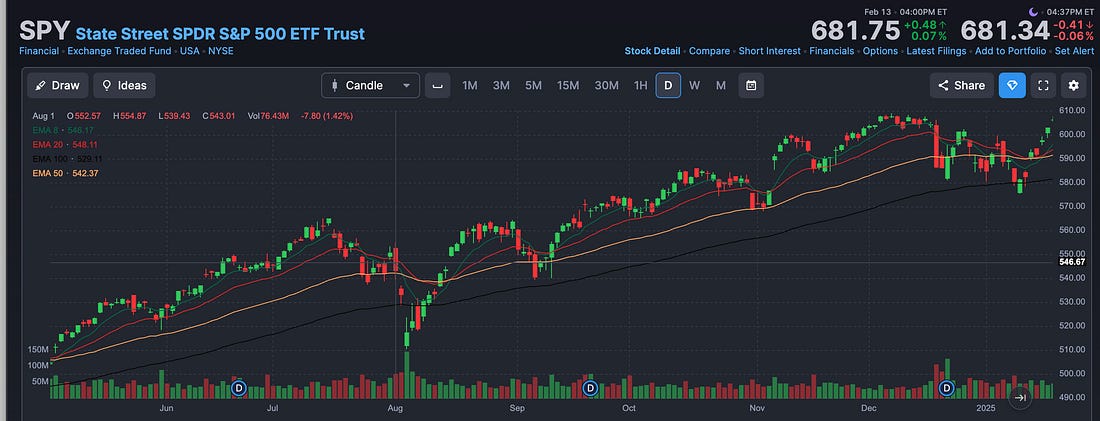Select the 1M timeframe
This screenshot has width=1100, height=421.
click(469, 86)
